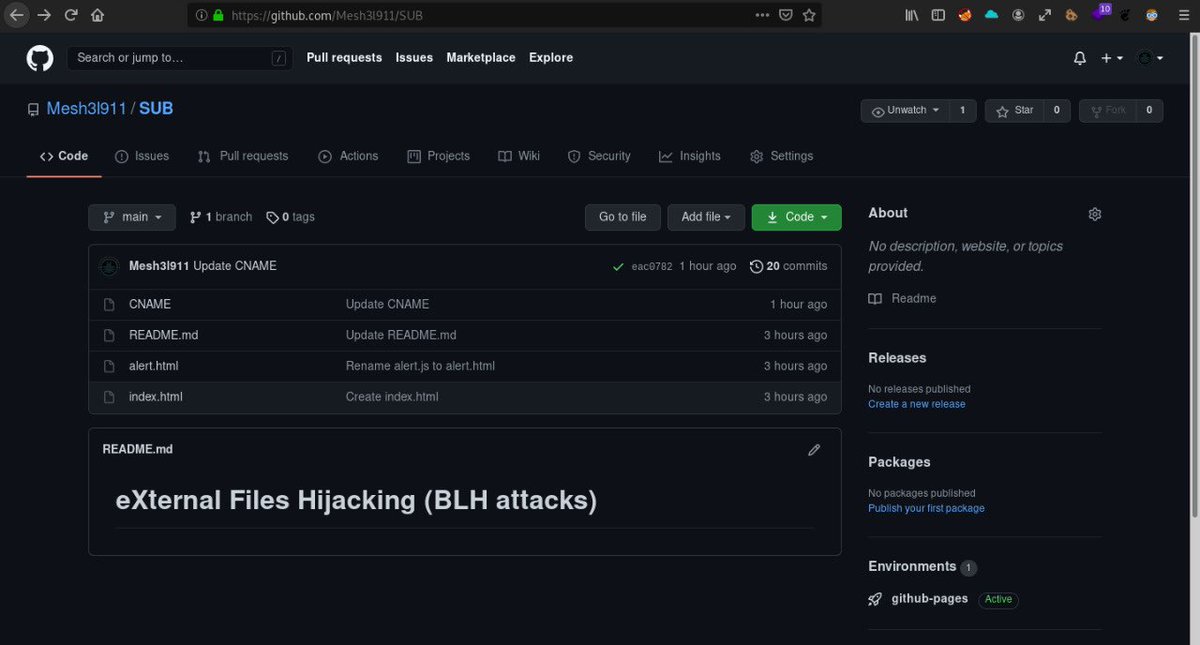Open the SUB repository name link
Image resolution: width=1200 pixels, height=645 pixels.
(156, 108)
